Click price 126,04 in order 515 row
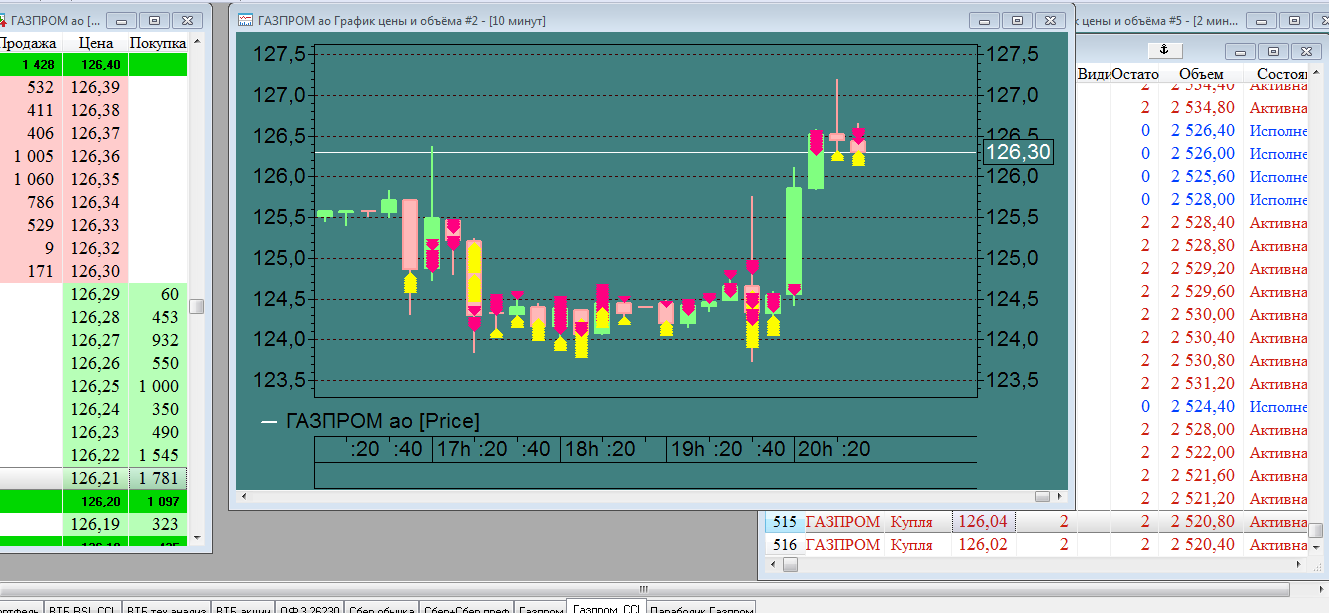This screenshot has height=613, width=1329. 984,522
